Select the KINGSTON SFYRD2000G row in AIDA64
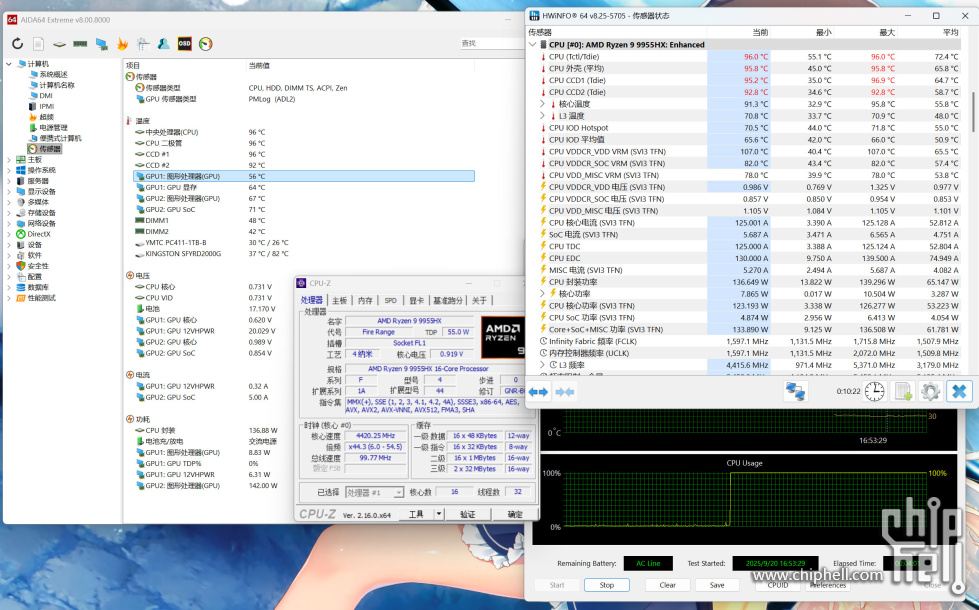The height and width of the screenshot is (610, 979). 303,253
